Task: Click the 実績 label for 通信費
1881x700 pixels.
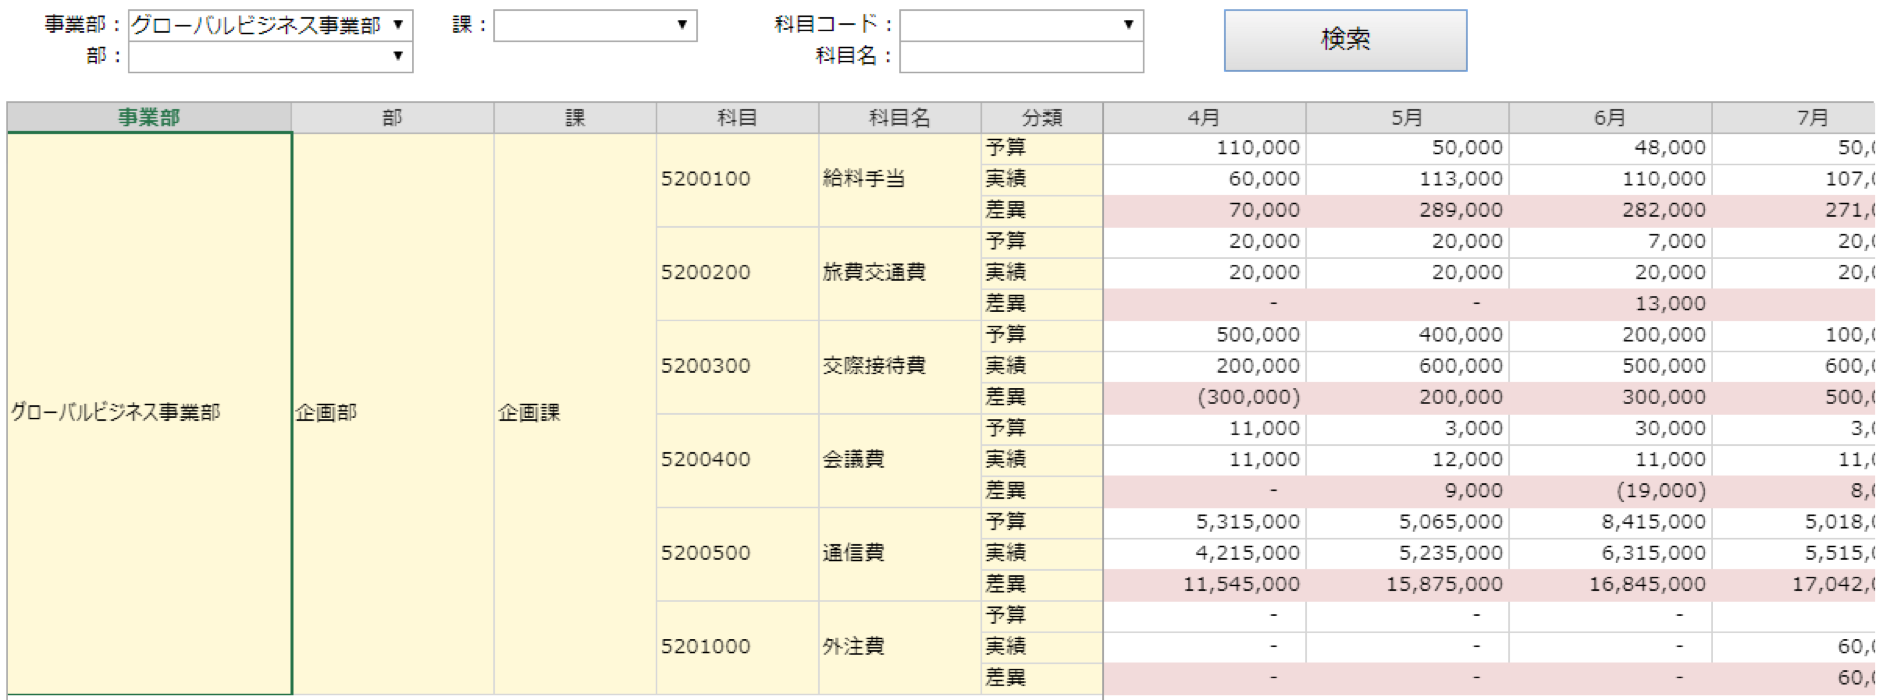Action: 1042,553
